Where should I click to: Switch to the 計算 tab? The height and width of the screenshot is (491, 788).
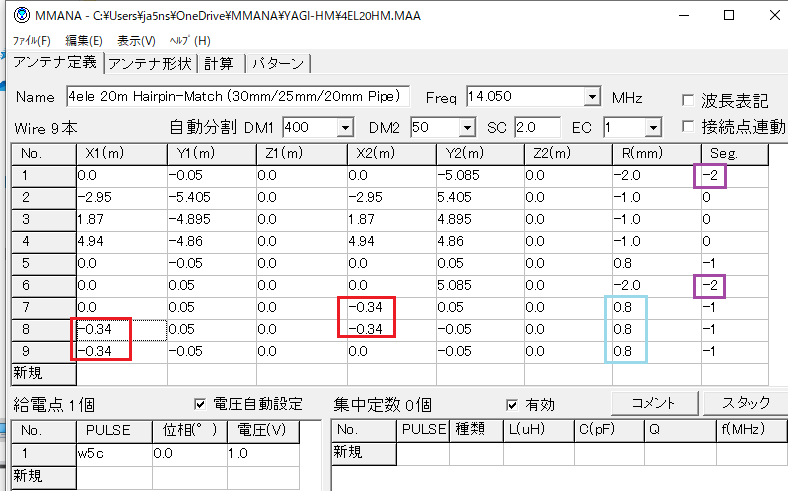coord(219,64)
